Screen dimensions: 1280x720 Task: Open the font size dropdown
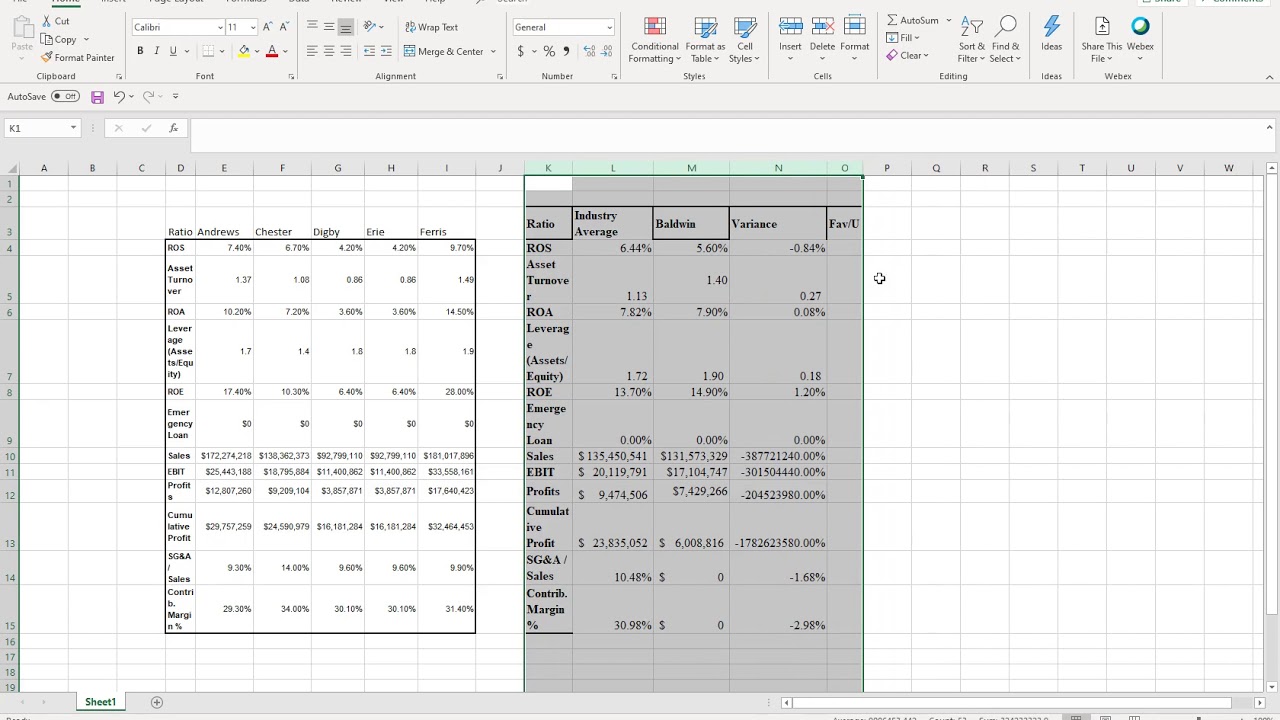pyautogui.click(x=253, y=27)
